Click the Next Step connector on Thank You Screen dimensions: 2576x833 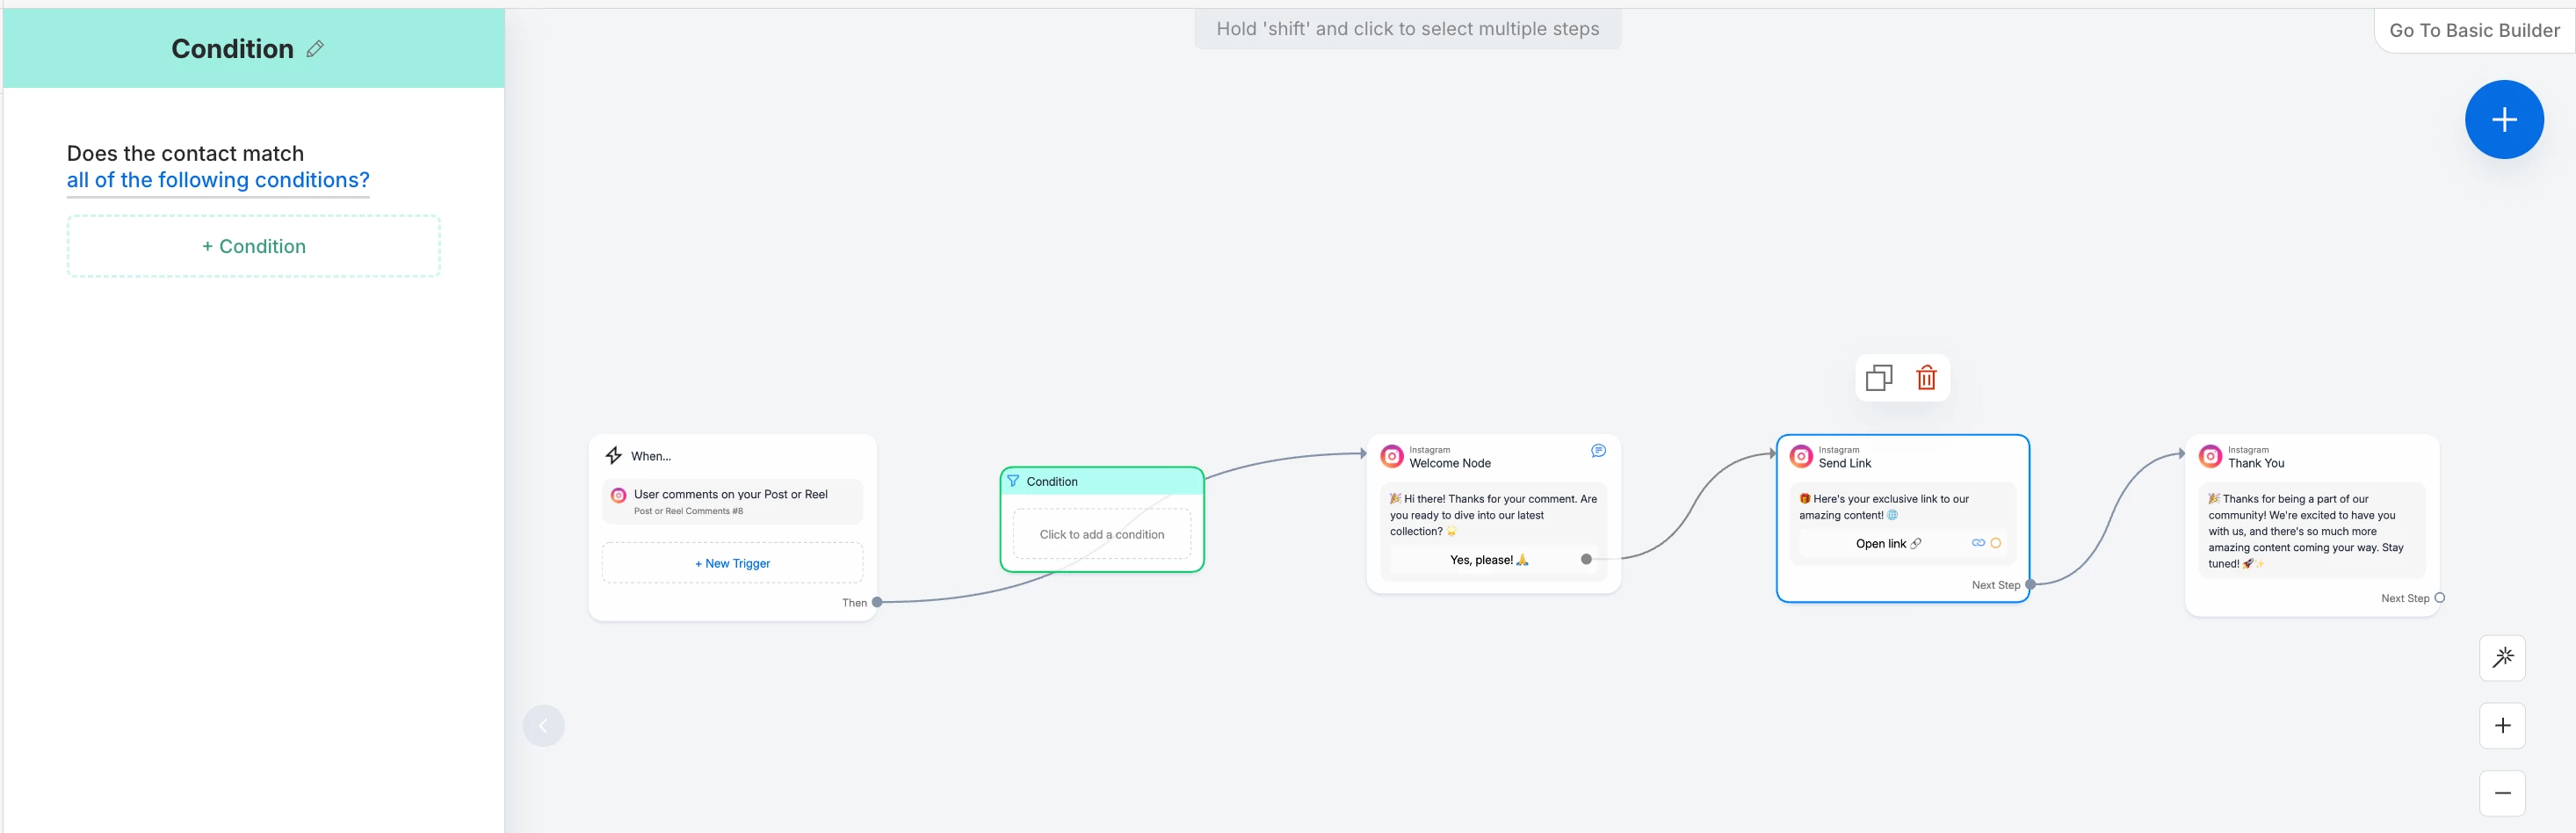2440,598
